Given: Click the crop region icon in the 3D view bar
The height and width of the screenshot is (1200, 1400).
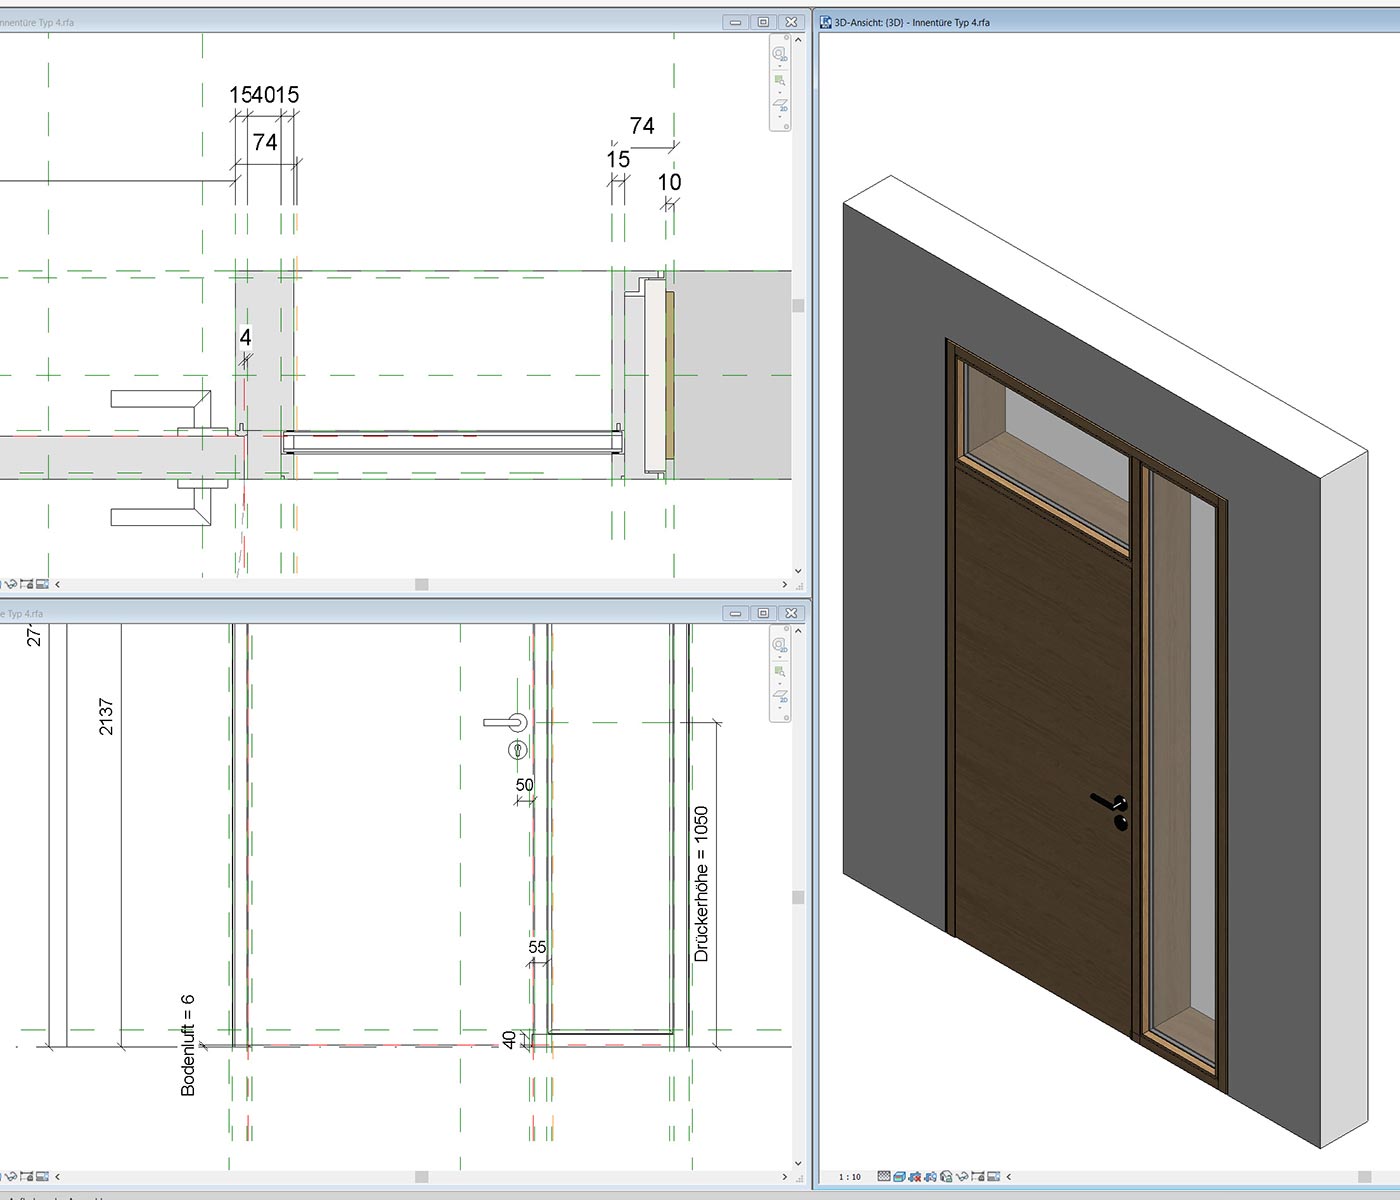Looking at the screenshot, I should [978, 1176].
